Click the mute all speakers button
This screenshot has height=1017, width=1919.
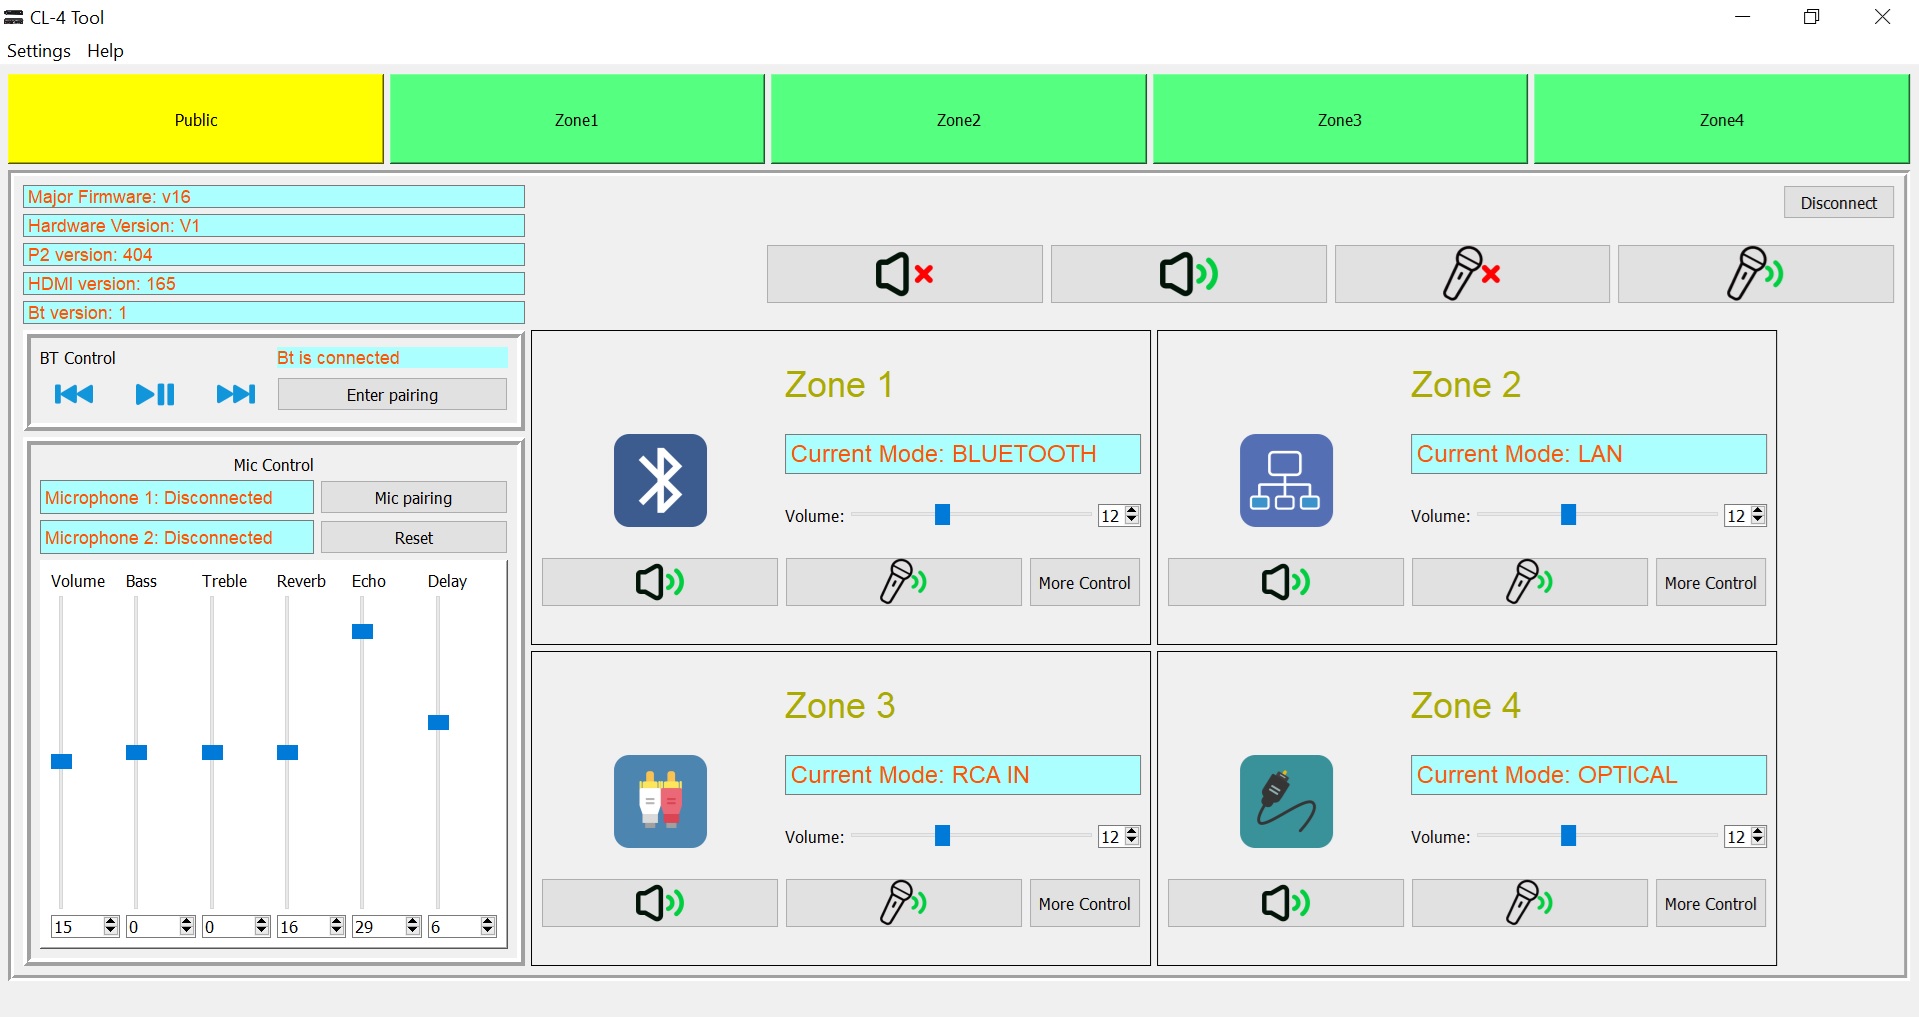[x=904, y=274]
